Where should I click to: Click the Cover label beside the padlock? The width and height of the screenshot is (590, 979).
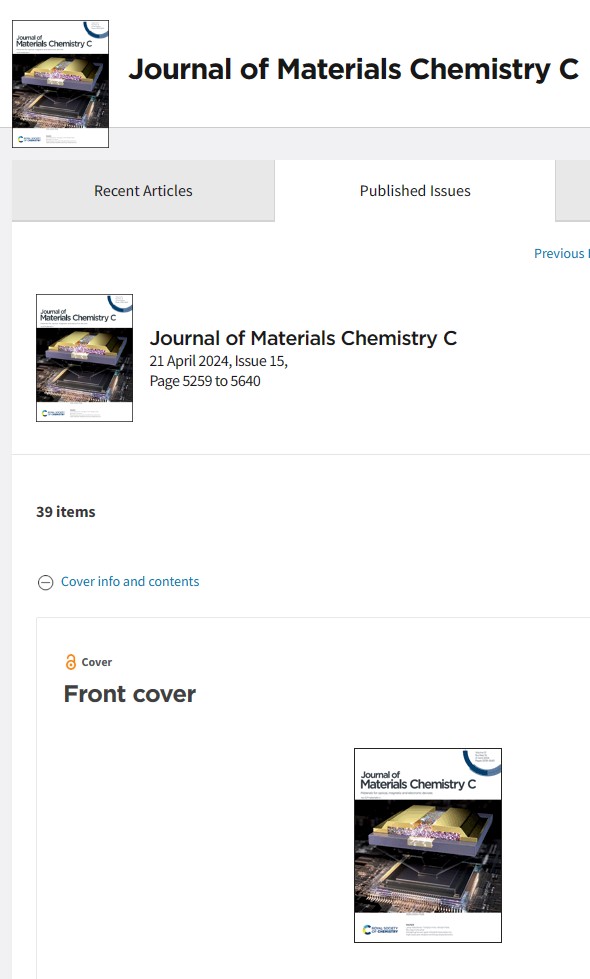(97, 662)
